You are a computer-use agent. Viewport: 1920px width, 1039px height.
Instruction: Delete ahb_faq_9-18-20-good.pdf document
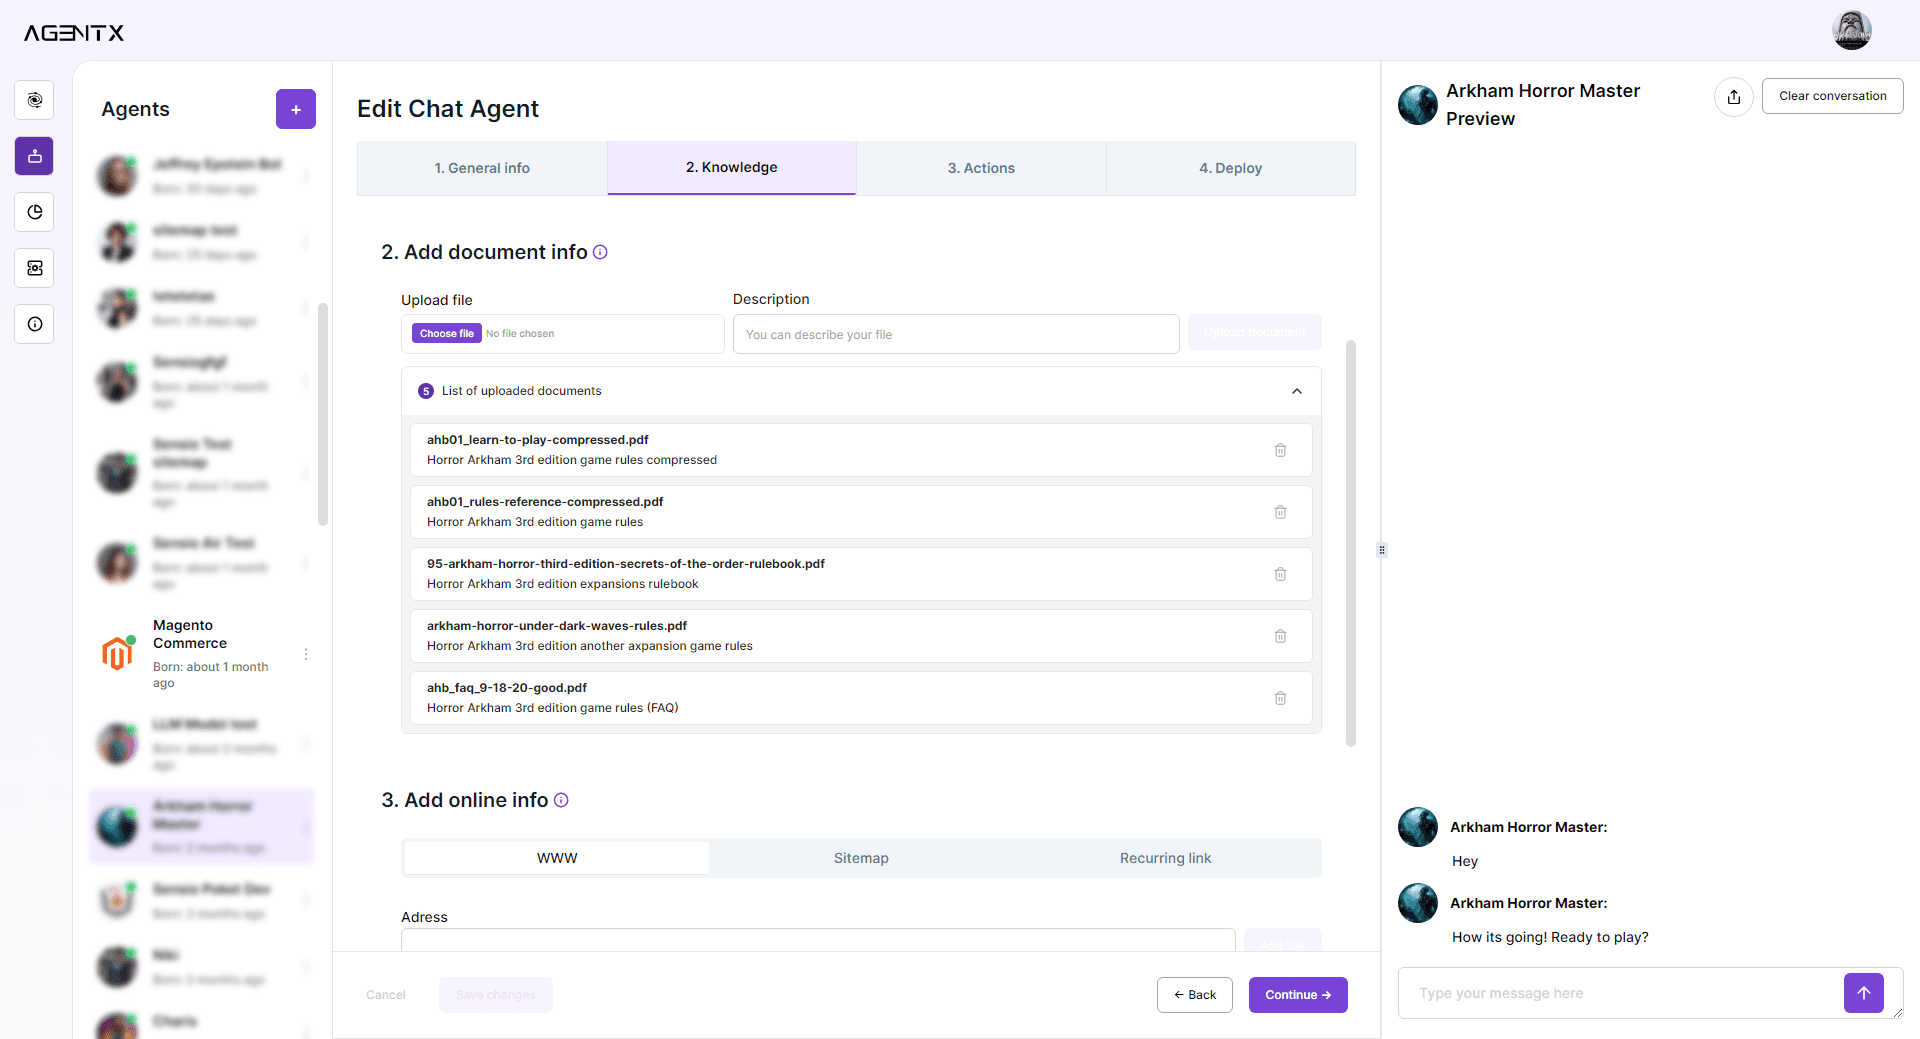pos(1280,698)
